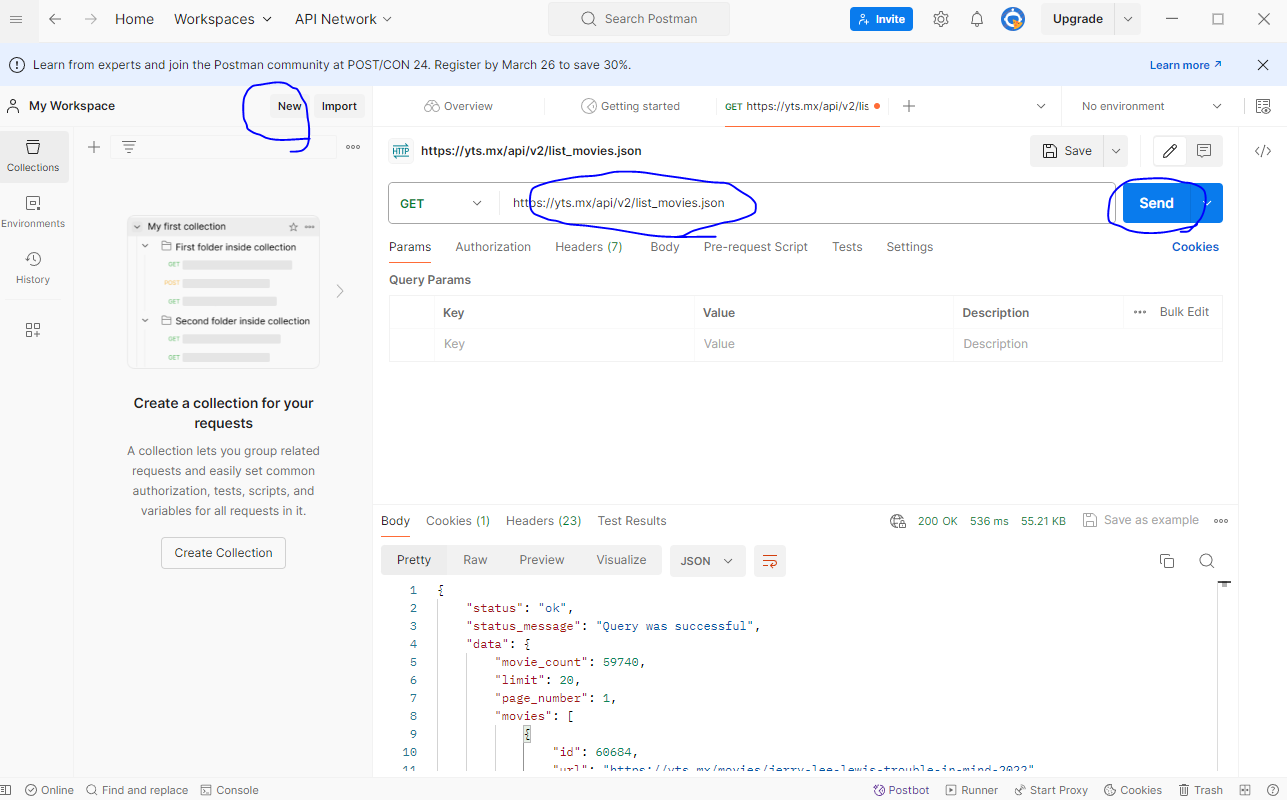
Task: Switch the response view to Raw
Action: (x=475, y=560)
